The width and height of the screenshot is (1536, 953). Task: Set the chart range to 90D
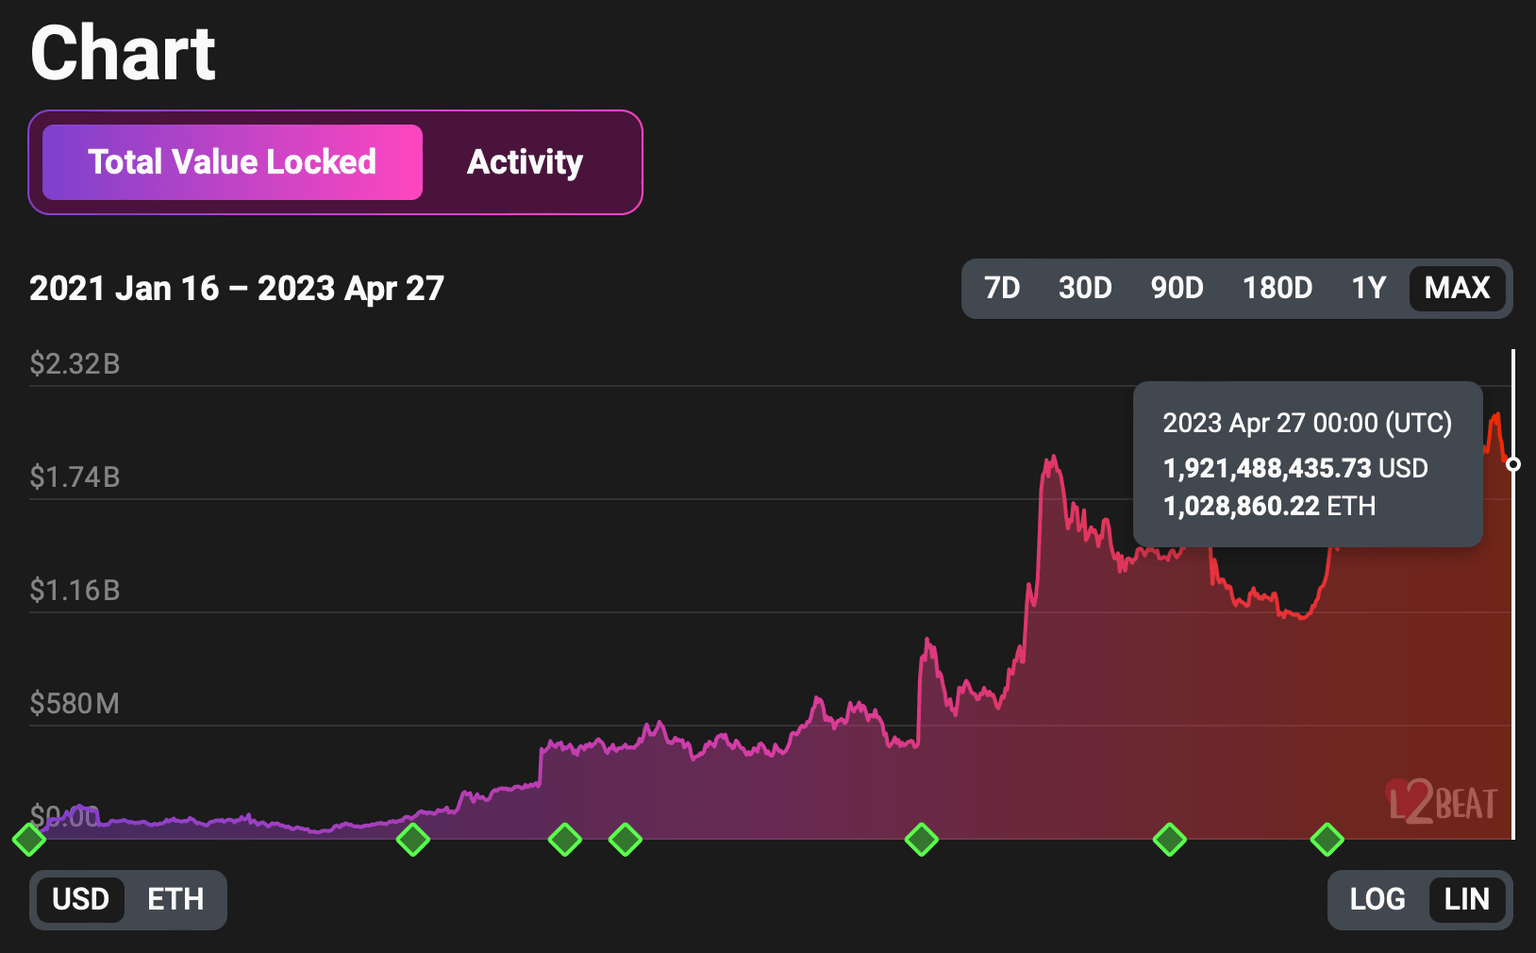pyautogui.click(x=1177, y=288)
